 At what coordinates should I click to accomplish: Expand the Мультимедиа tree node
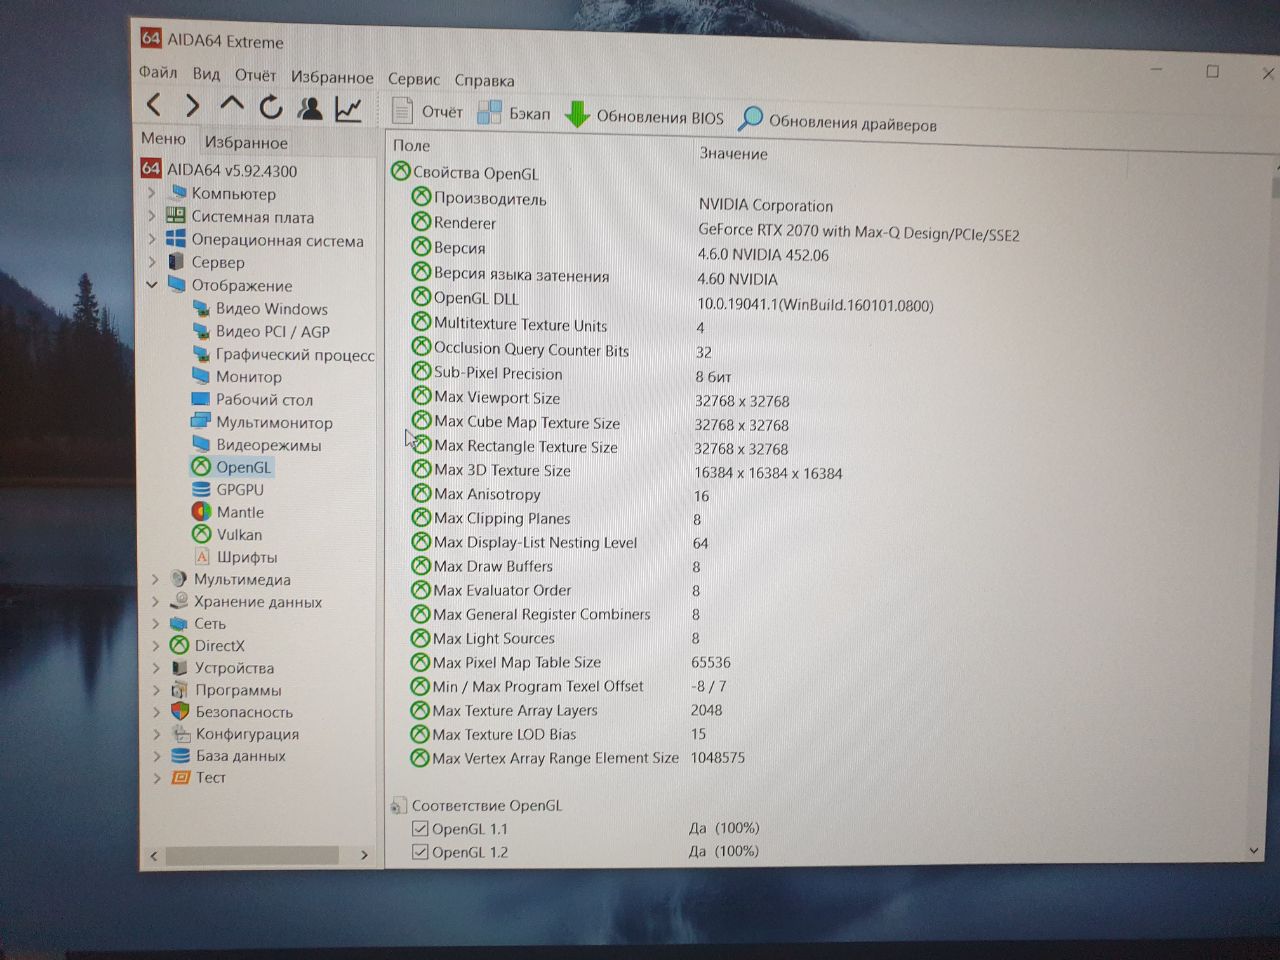point(155,579)
